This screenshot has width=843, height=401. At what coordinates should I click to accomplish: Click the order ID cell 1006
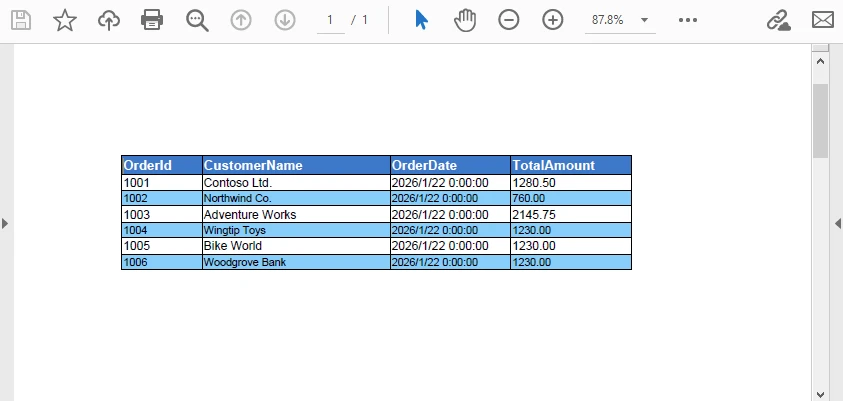point(162,262)
